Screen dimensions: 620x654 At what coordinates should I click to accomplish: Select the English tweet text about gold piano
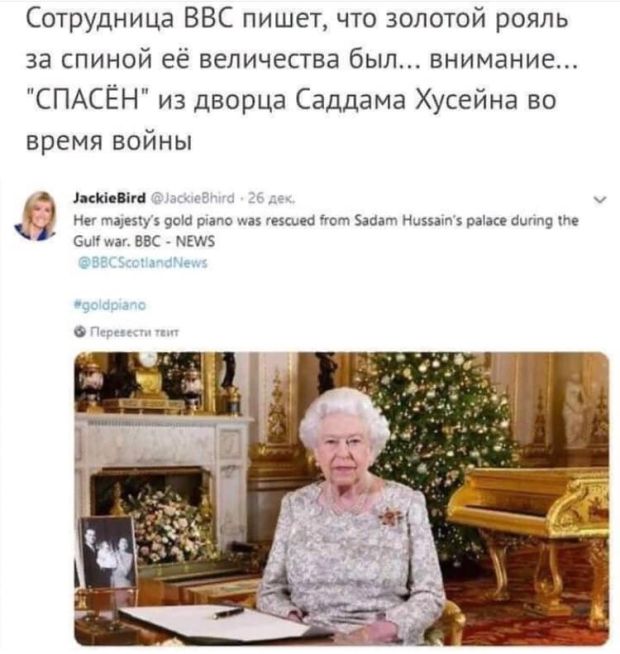tap(326, 231)
